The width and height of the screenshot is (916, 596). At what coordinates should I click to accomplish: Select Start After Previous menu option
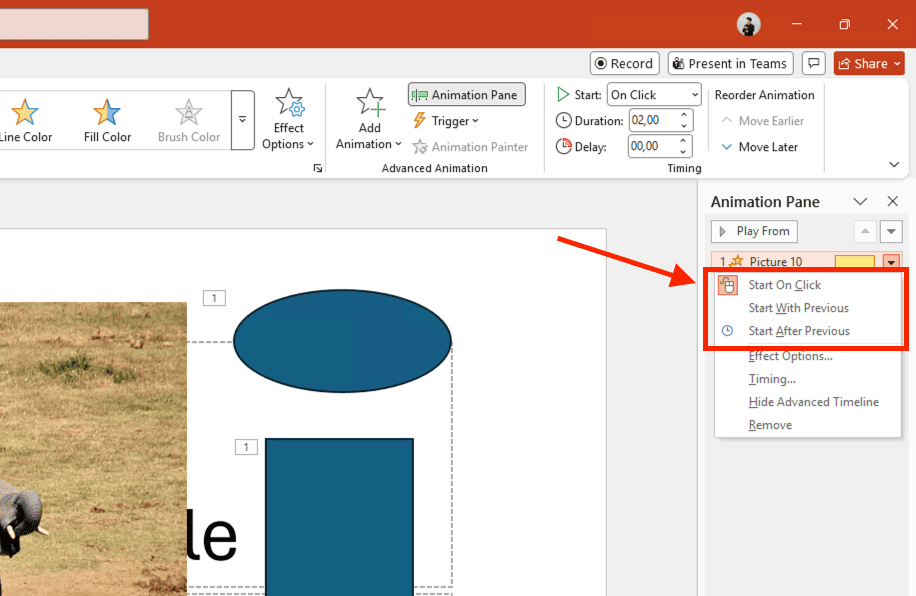(x=799, y=331)
